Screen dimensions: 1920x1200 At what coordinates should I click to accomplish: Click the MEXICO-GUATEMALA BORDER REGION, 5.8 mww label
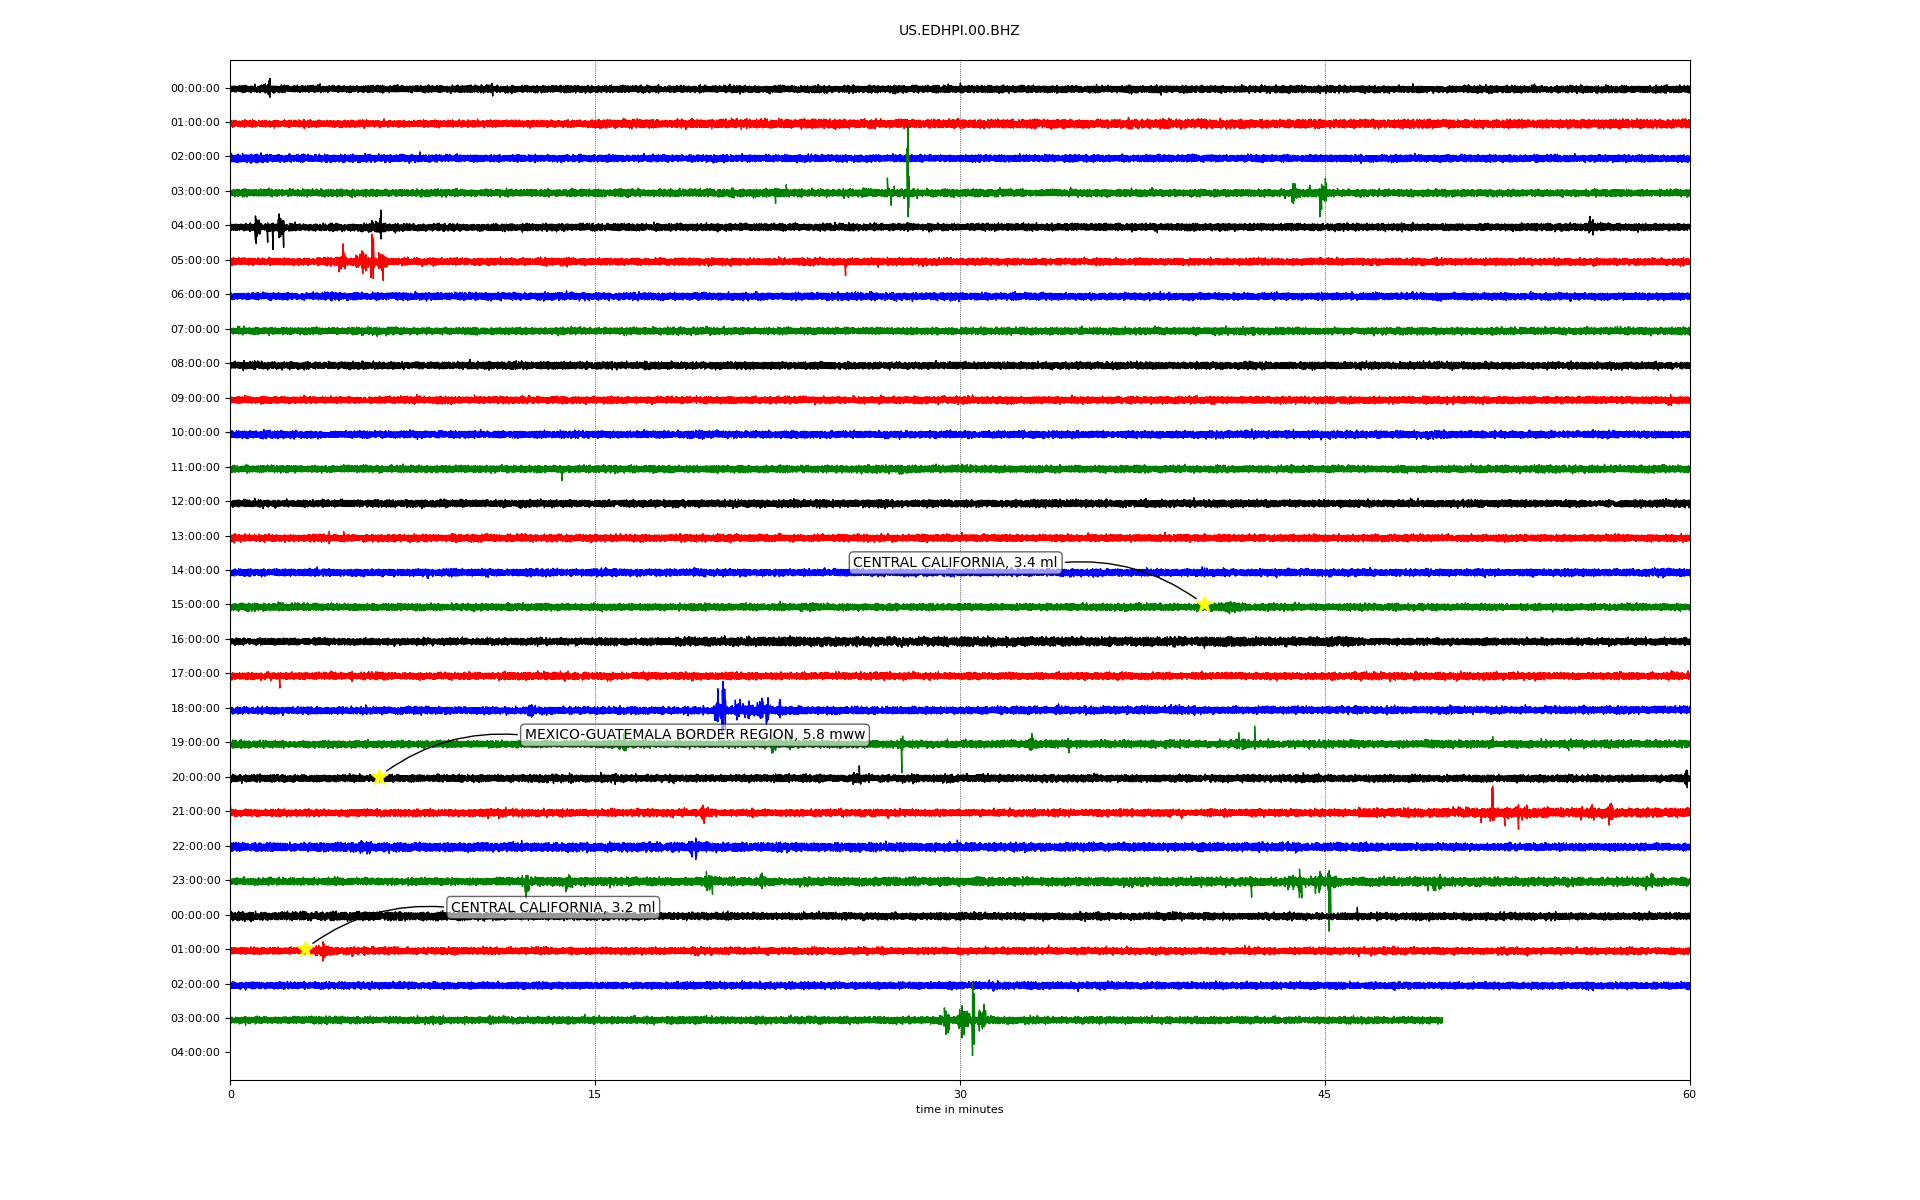[694, 735]
